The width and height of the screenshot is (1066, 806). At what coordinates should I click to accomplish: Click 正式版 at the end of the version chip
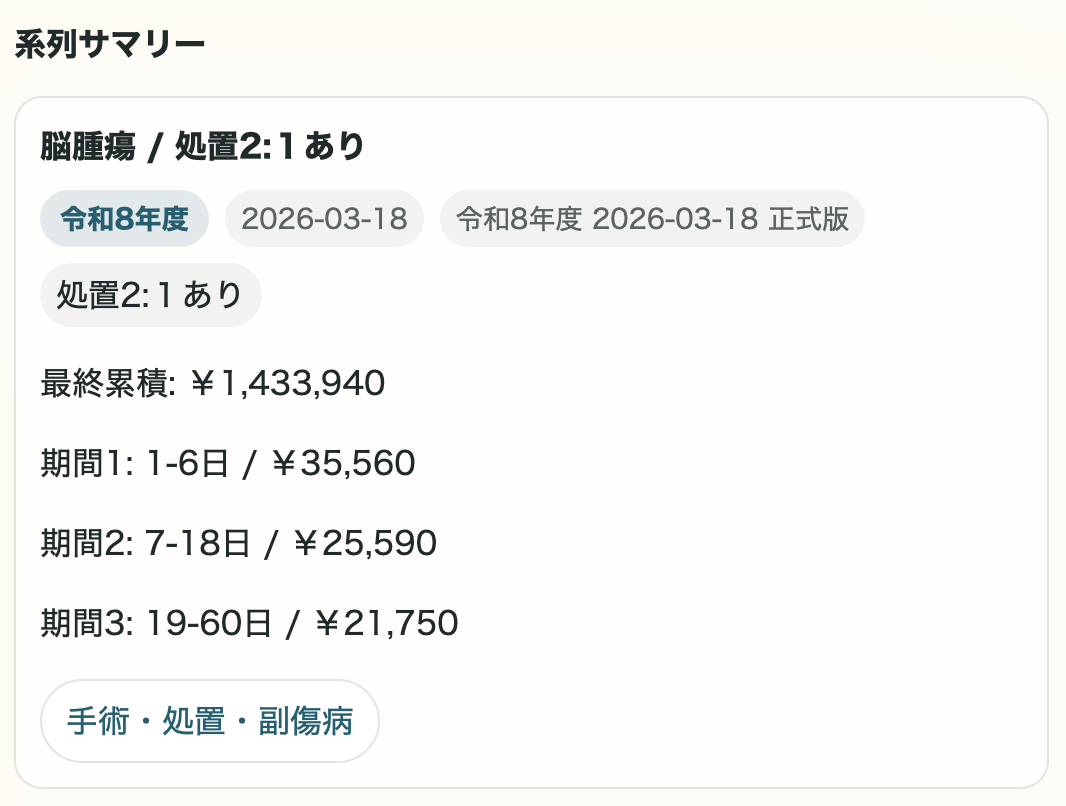tap(808, 219)
